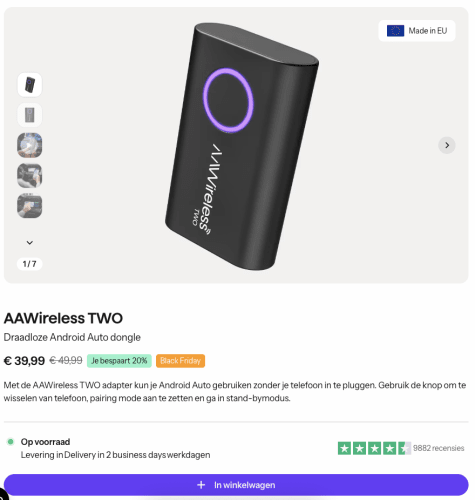The height and width of the screenshot is (500, 475).
Task: Click the AAWireless TWO product title
Action: (x=63, y=318)
